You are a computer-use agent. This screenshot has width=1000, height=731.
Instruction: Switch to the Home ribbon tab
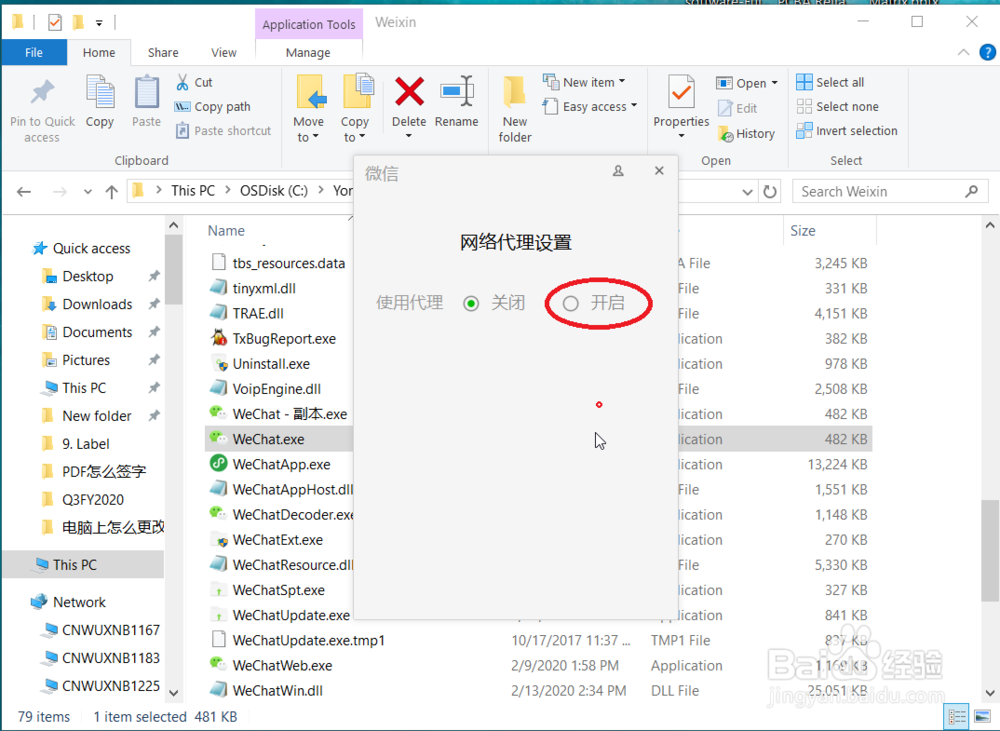[x=99, y=52]
